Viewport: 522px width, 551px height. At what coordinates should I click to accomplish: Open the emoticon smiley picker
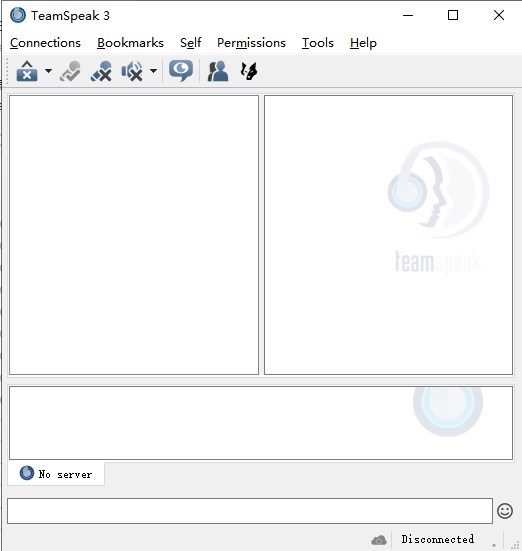tap(505, 511)
